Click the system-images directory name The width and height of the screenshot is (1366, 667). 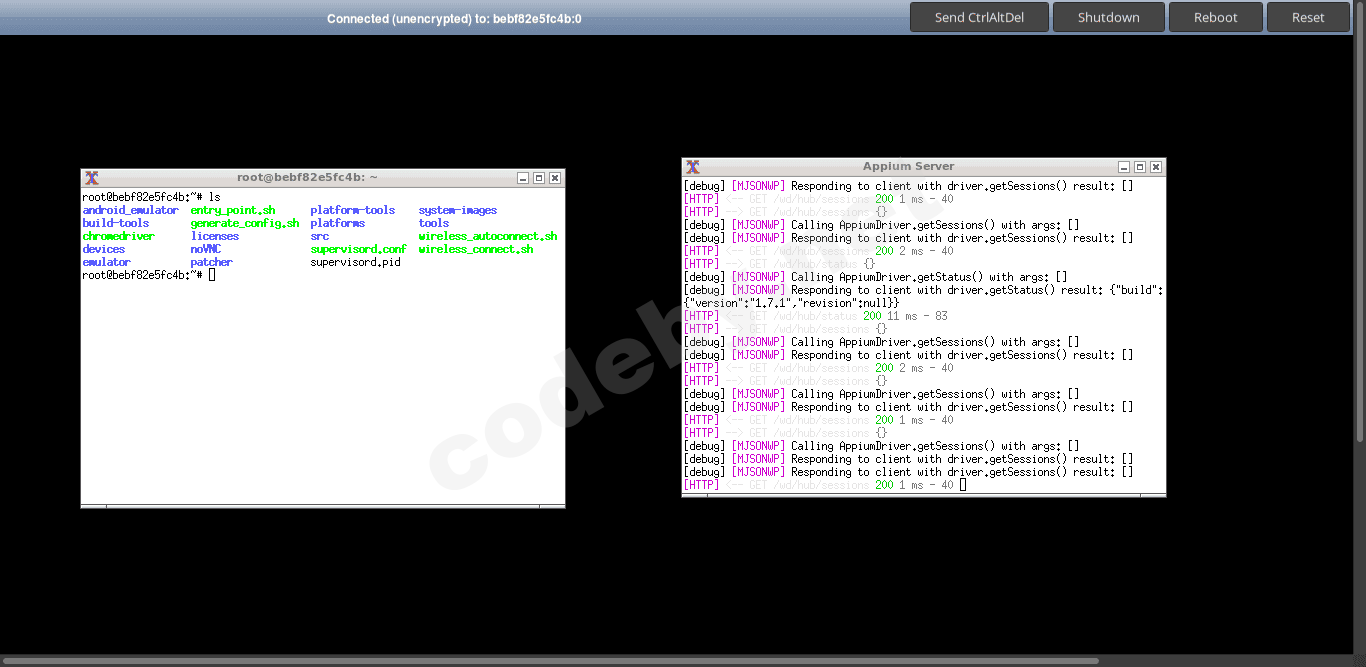(457, 210)
